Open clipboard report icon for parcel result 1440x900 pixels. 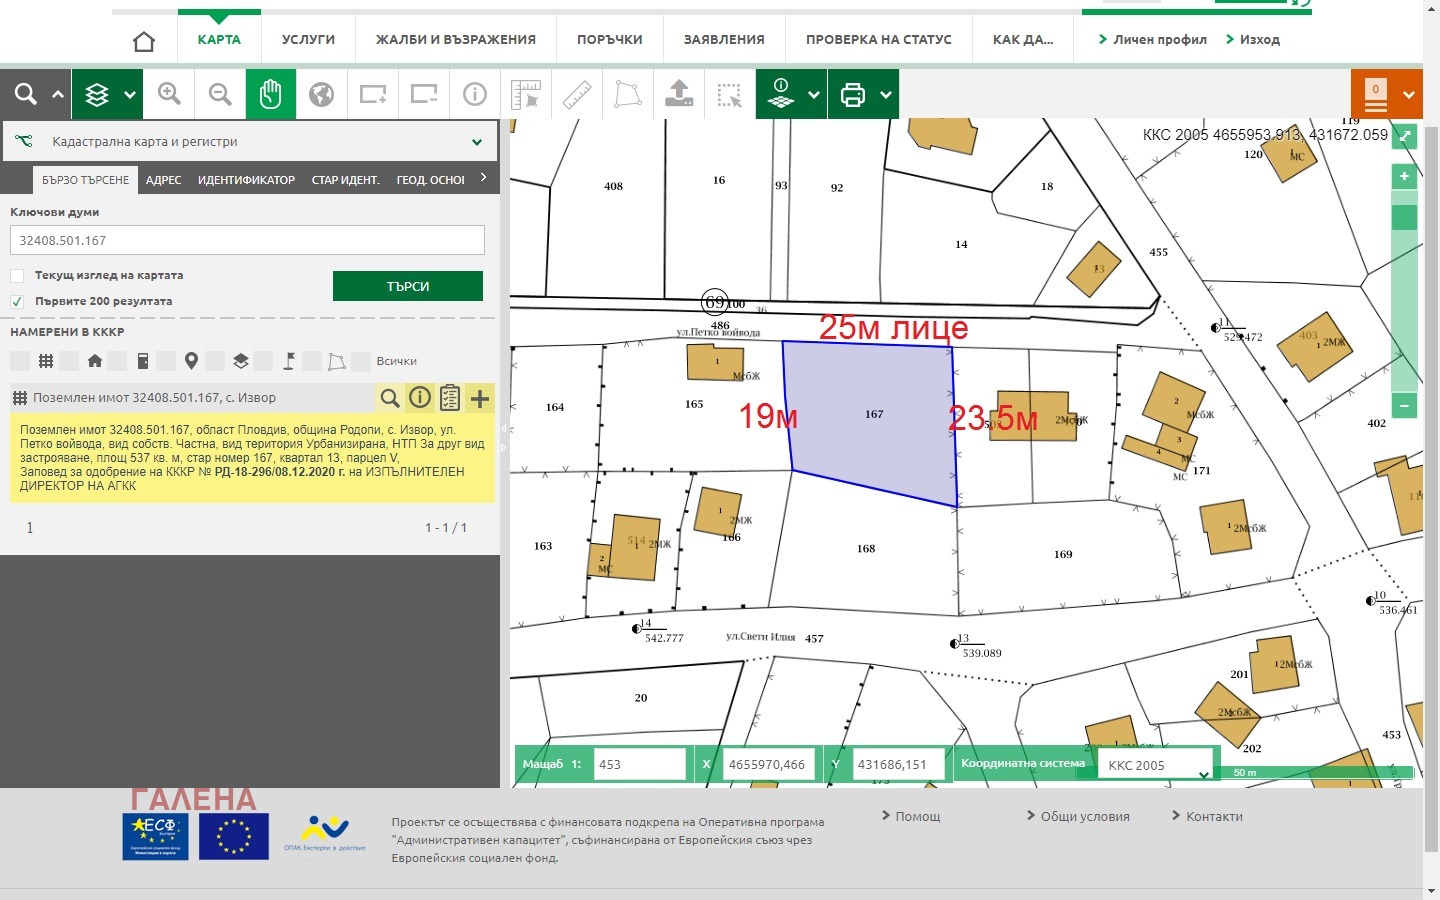click(x=450, y=398)
